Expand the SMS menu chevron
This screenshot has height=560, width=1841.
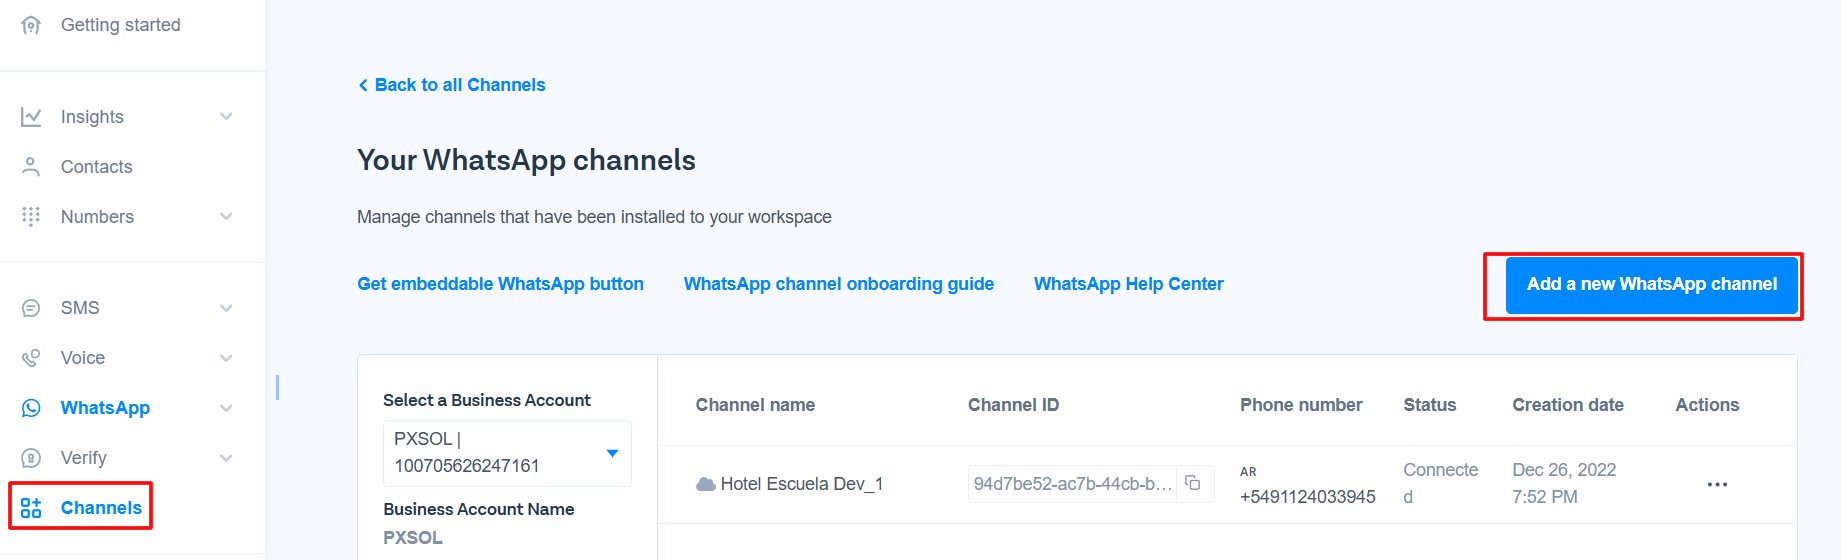(226, 308)
